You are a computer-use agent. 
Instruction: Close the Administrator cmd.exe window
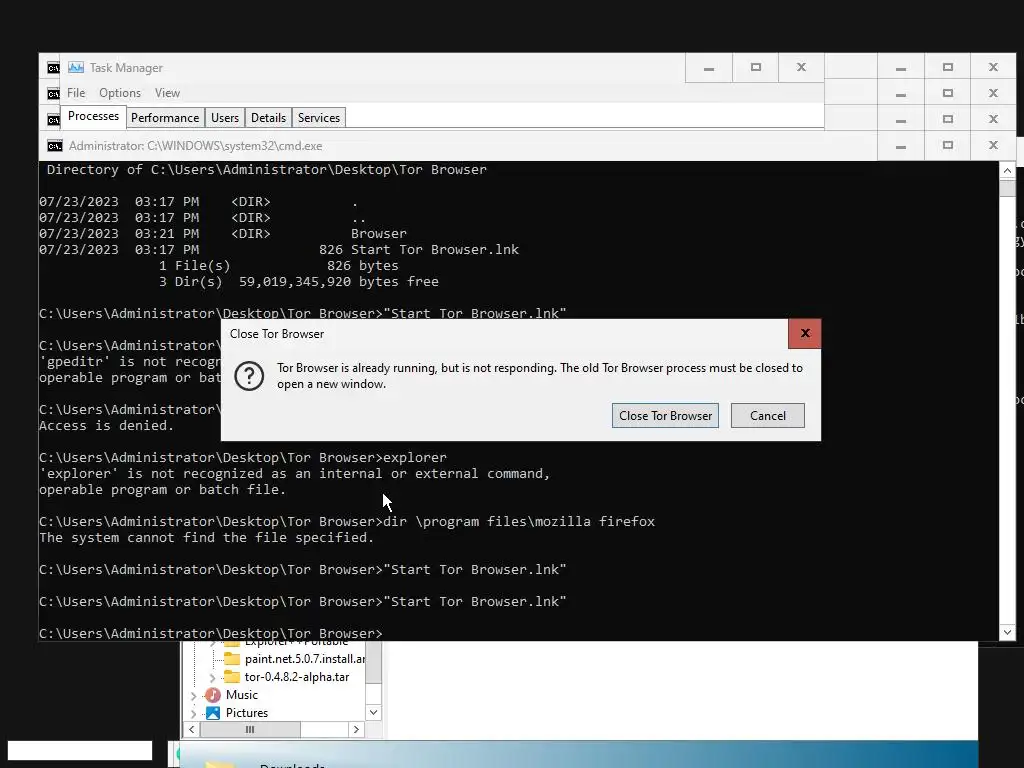993,145
